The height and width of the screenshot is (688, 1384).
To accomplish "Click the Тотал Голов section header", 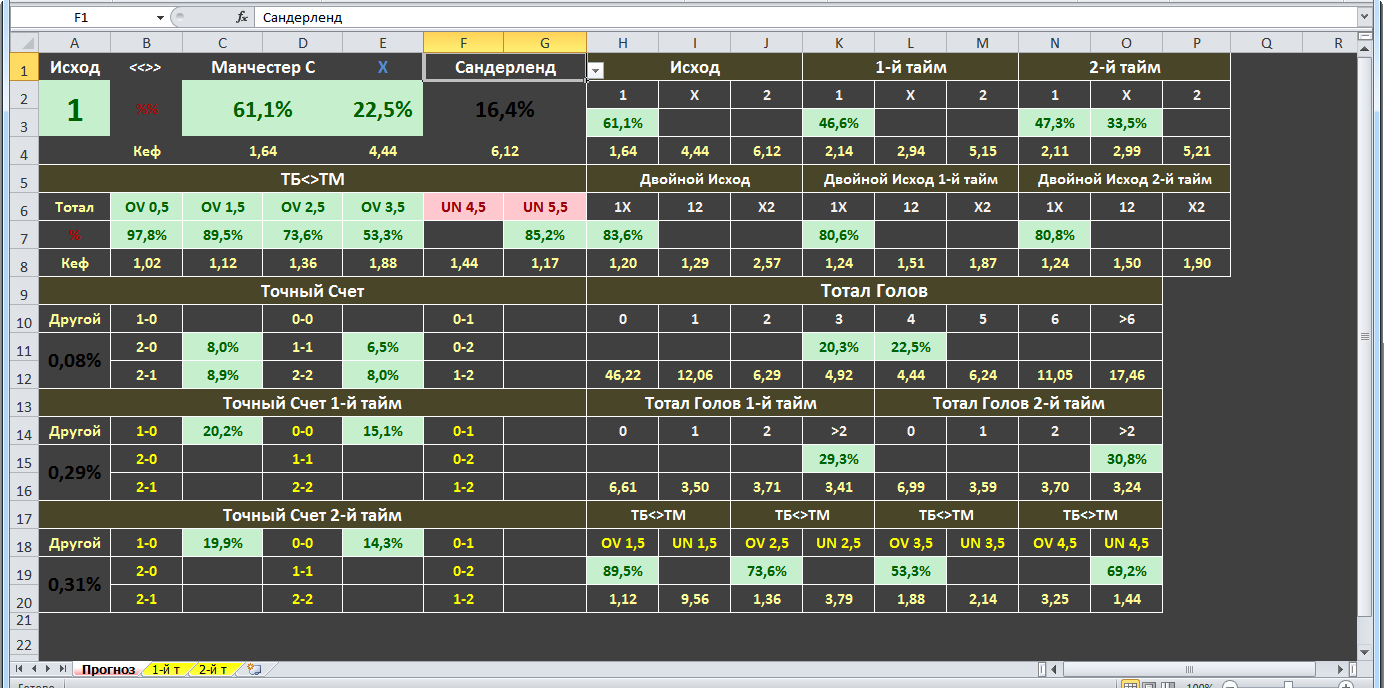I will tap(875, 291).
